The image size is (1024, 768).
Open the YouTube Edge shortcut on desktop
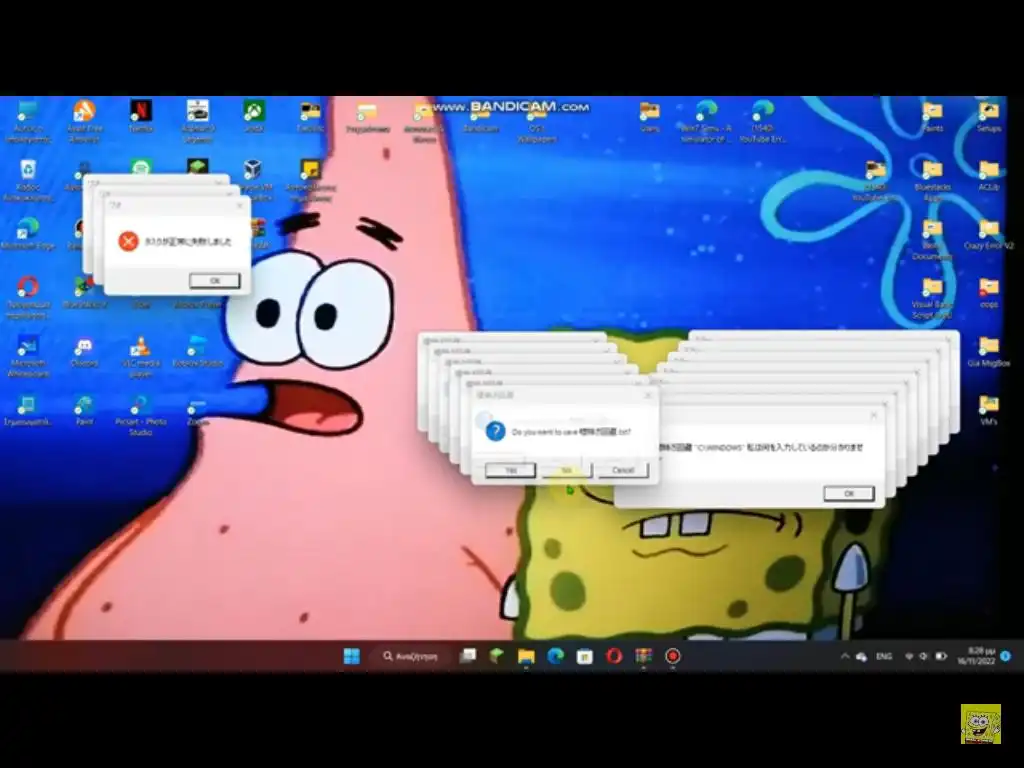click(762, 120)
